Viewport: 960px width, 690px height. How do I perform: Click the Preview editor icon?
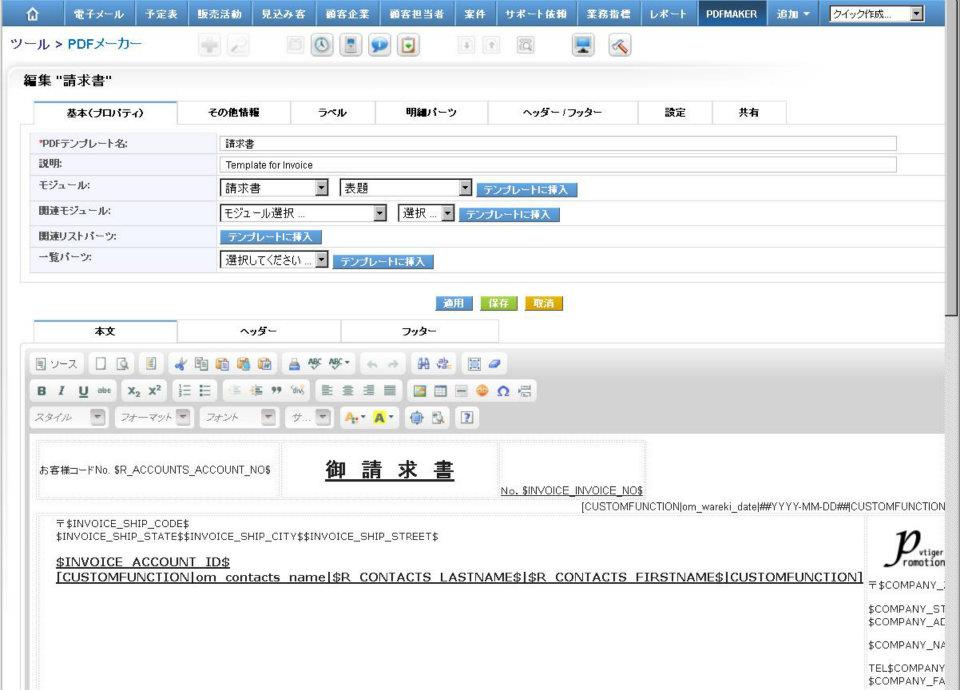(122, 364)
